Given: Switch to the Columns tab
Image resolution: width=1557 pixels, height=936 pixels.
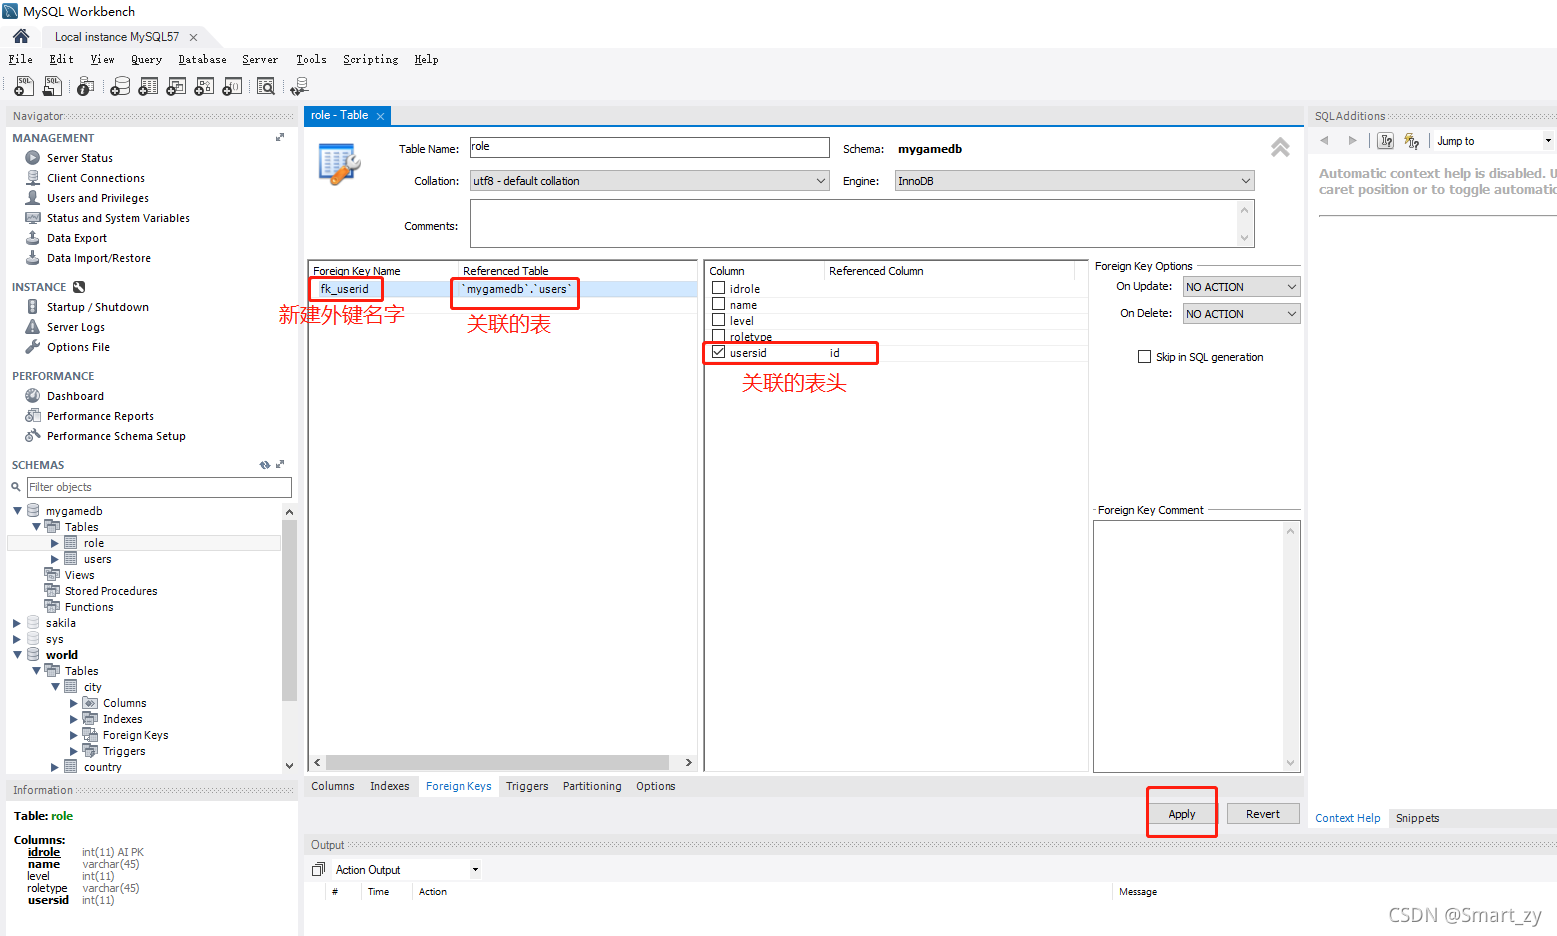Looking at the screenshot, I should point(332,786).
